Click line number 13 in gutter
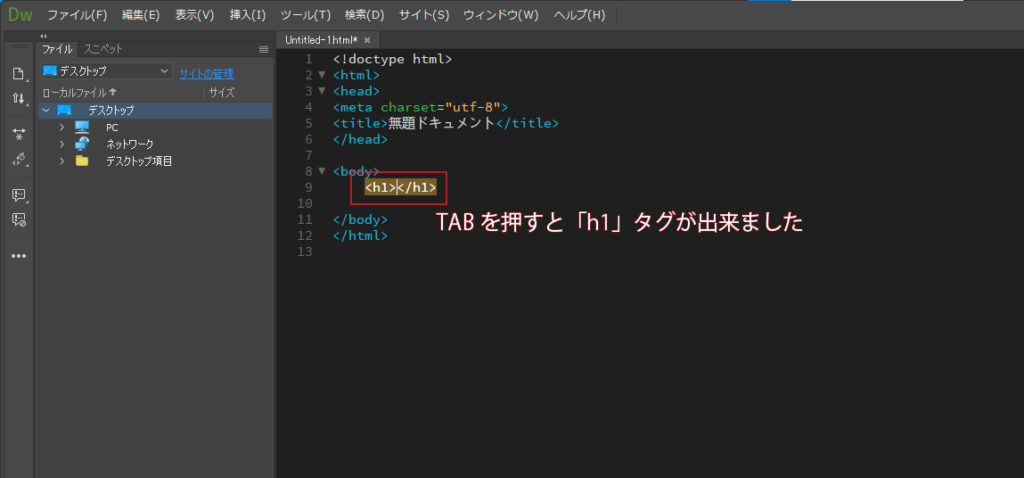Viewport: 1024px width, 478px height. point(304,252)
